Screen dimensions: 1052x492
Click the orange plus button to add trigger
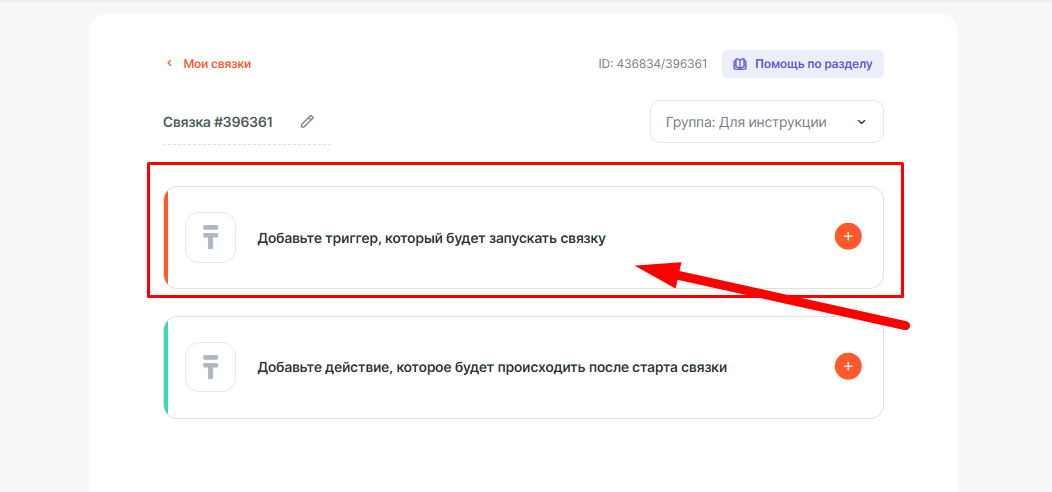pos(848,237)
